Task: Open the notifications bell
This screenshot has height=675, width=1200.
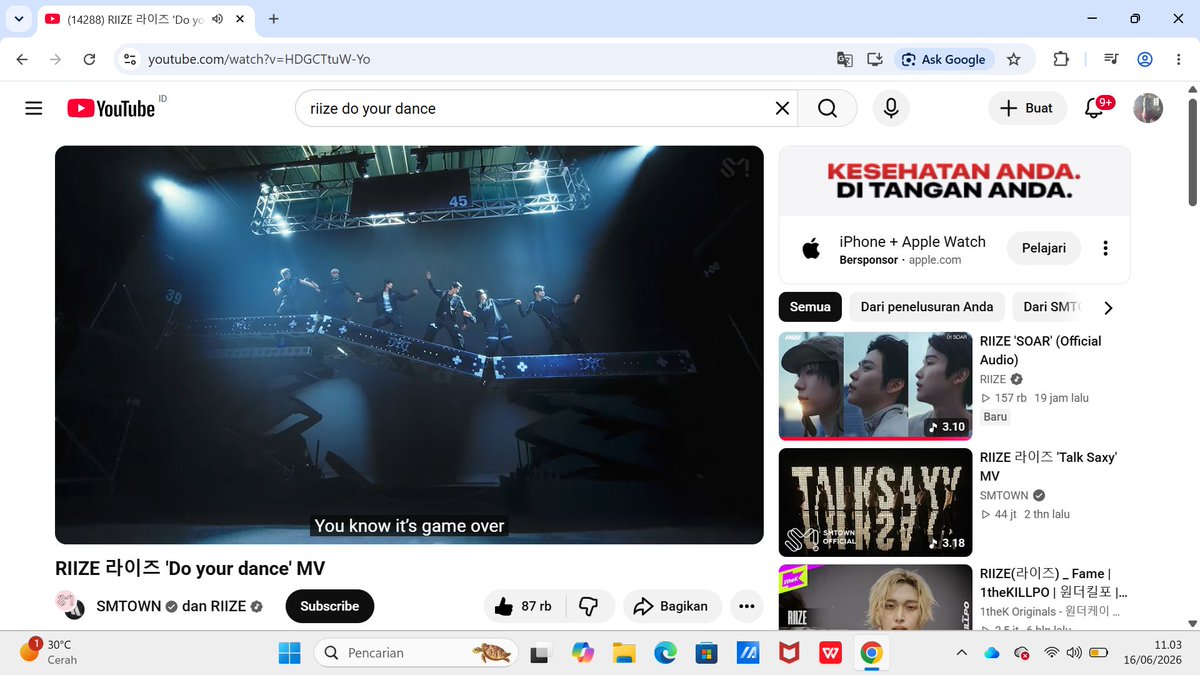Action: pos(1095,108)
